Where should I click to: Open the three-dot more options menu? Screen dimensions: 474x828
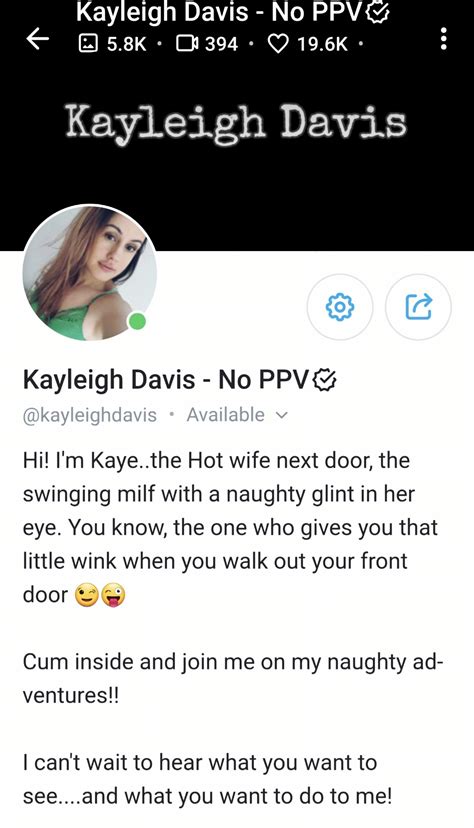coord(444,39)
